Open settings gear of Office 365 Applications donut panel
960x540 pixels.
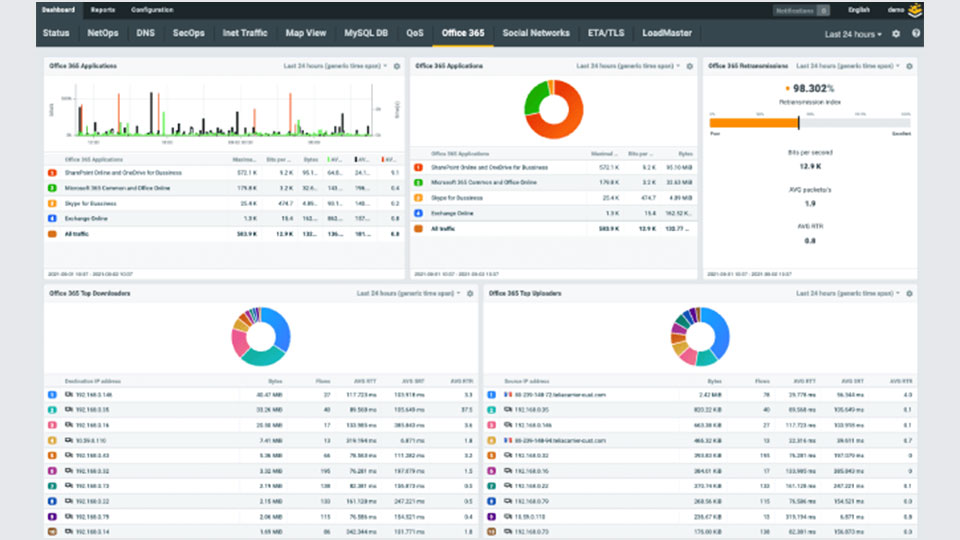pos(689,66)
